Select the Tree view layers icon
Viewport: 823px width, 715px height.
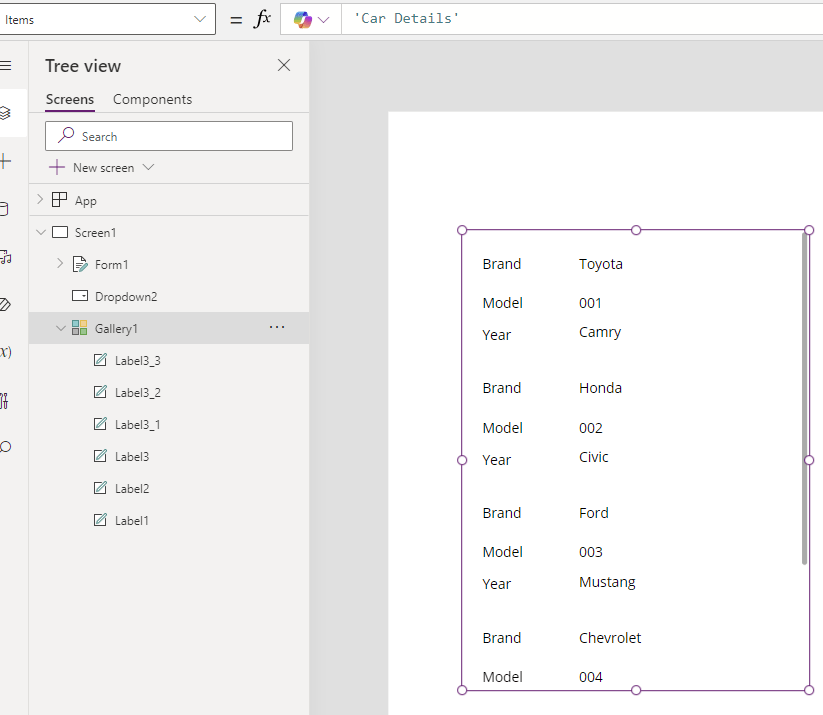point(5,113)
